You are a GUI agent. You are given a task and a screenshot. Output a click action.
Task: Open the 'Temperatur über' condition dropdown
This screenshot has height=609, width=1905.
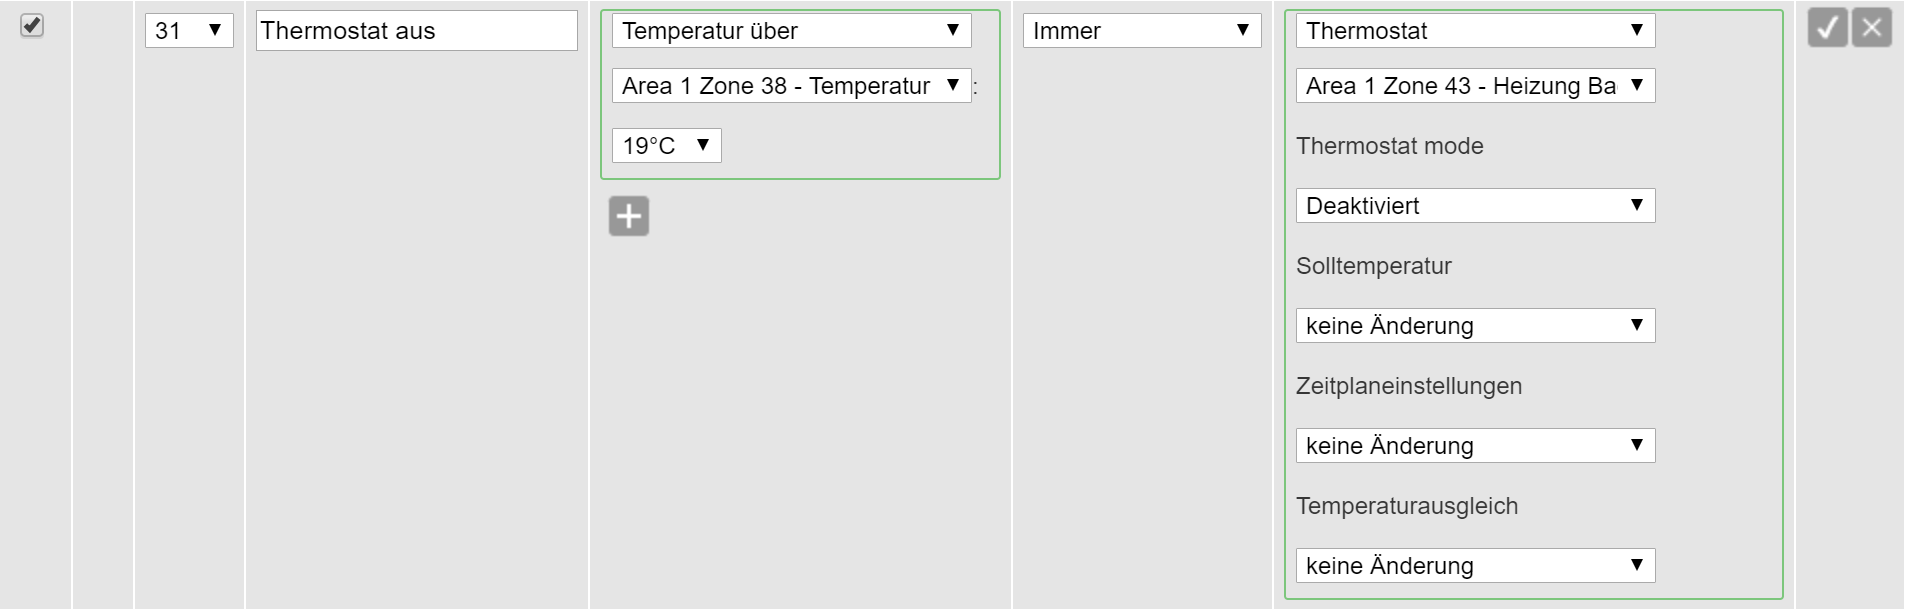(x=791, y=31)
